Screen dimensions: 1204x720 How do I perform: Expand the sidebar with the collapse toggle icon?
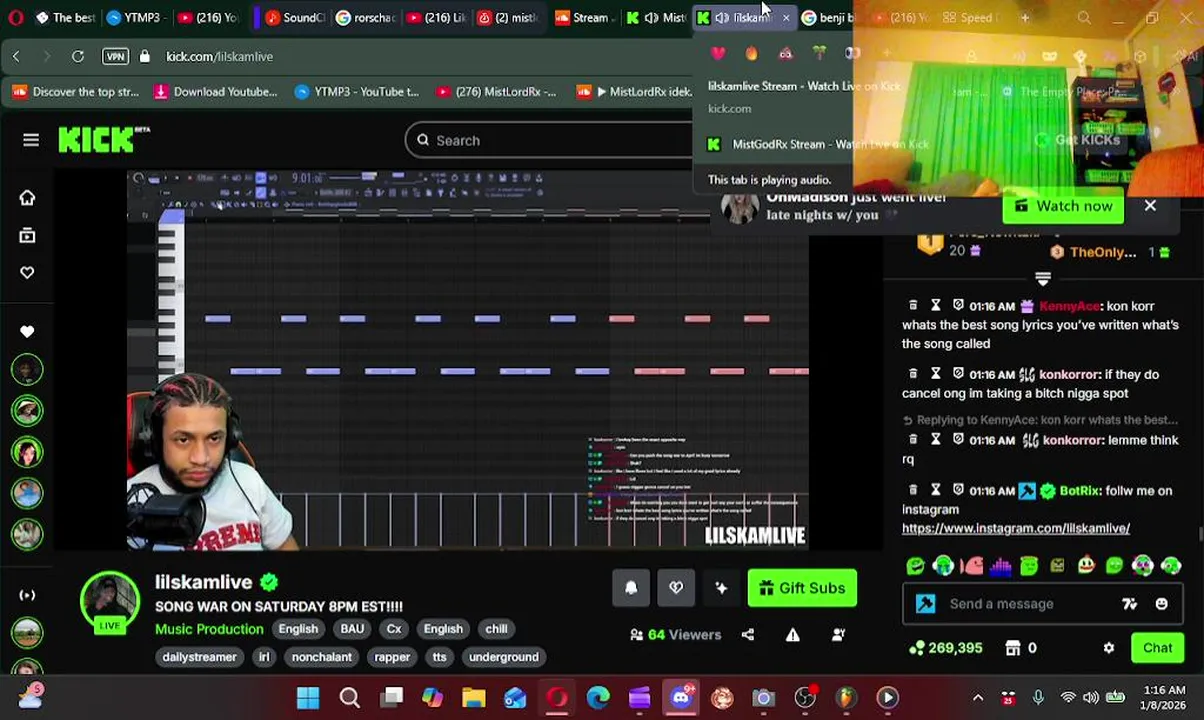point(27,595)
